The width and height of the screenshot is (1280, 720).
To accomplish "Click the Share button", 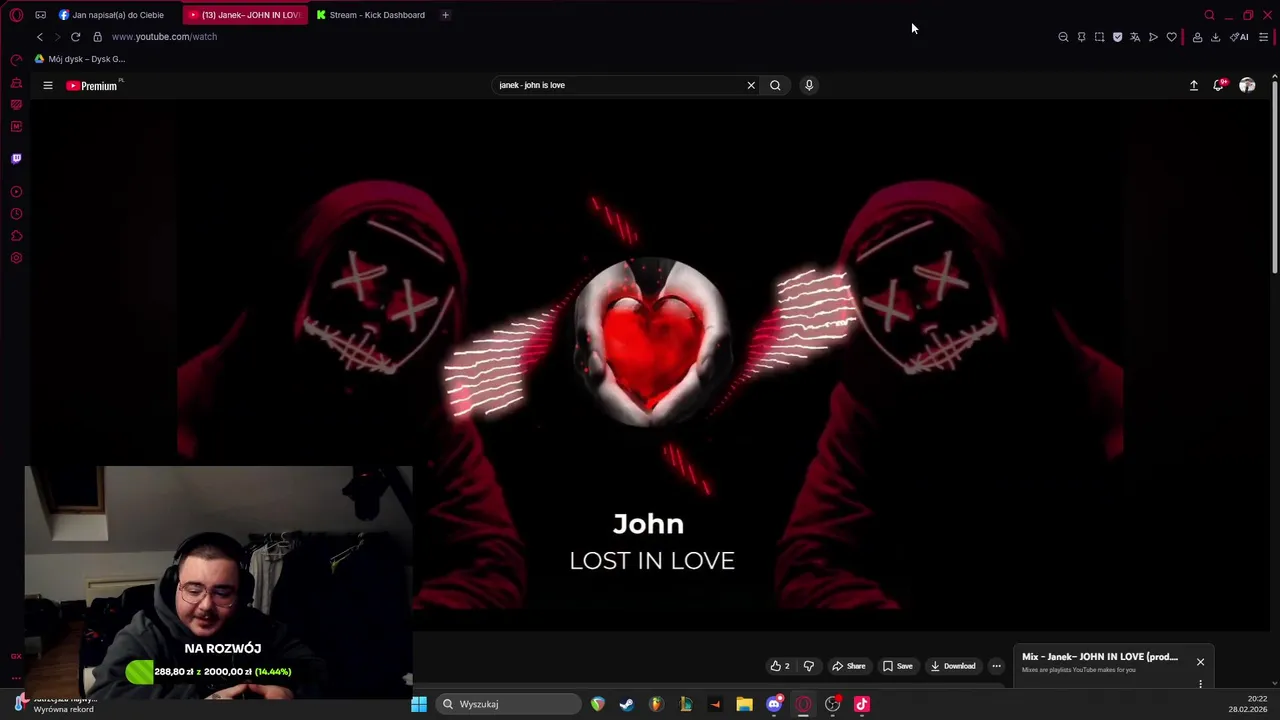I will (849, 666).
